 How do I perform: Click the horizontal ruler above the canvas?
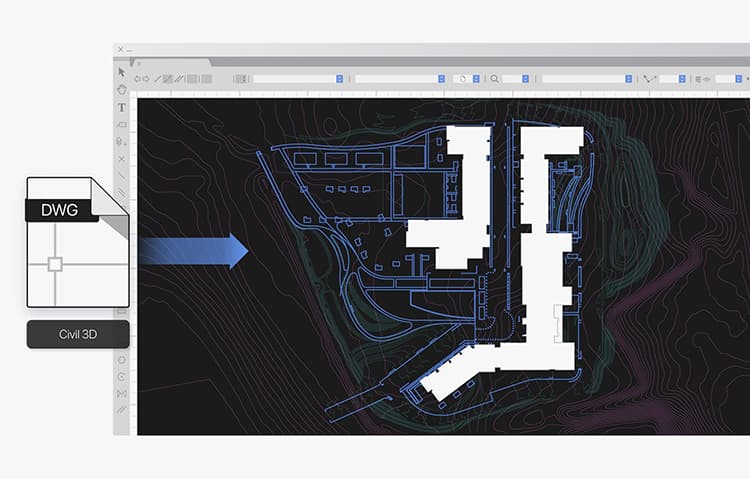(443, 94)
